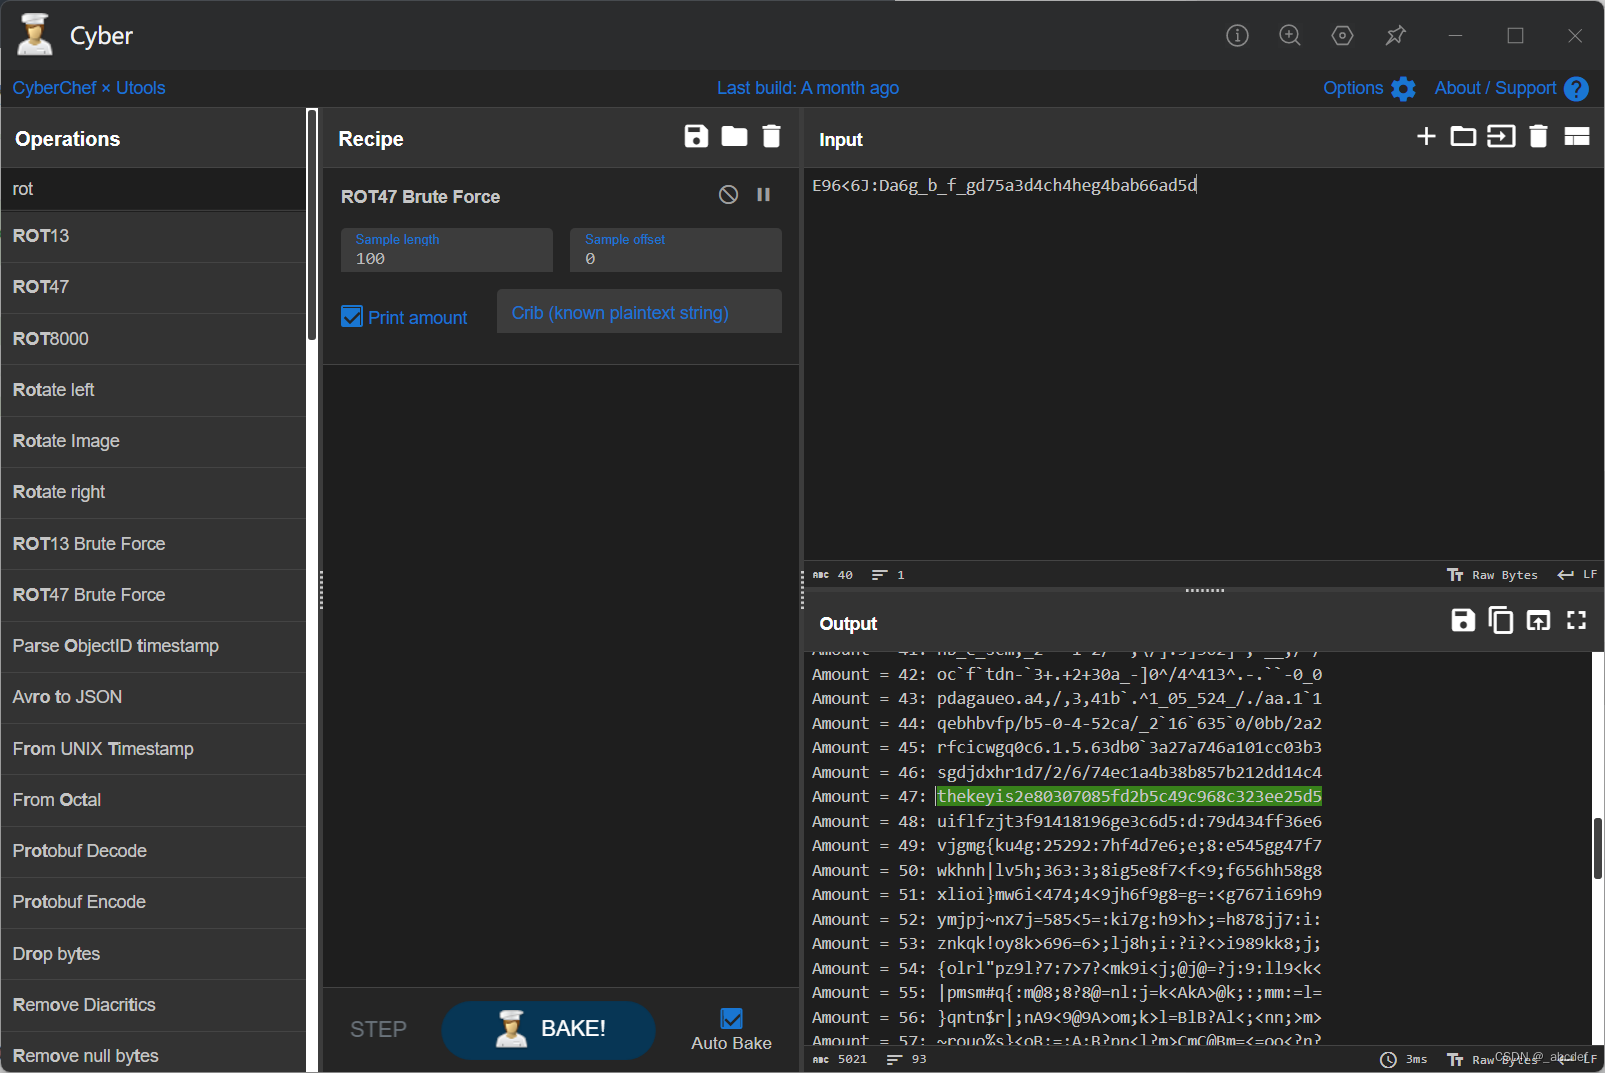Save the output to a file
Viewport: 1605px width, 1073px height.
[1463, 621]
